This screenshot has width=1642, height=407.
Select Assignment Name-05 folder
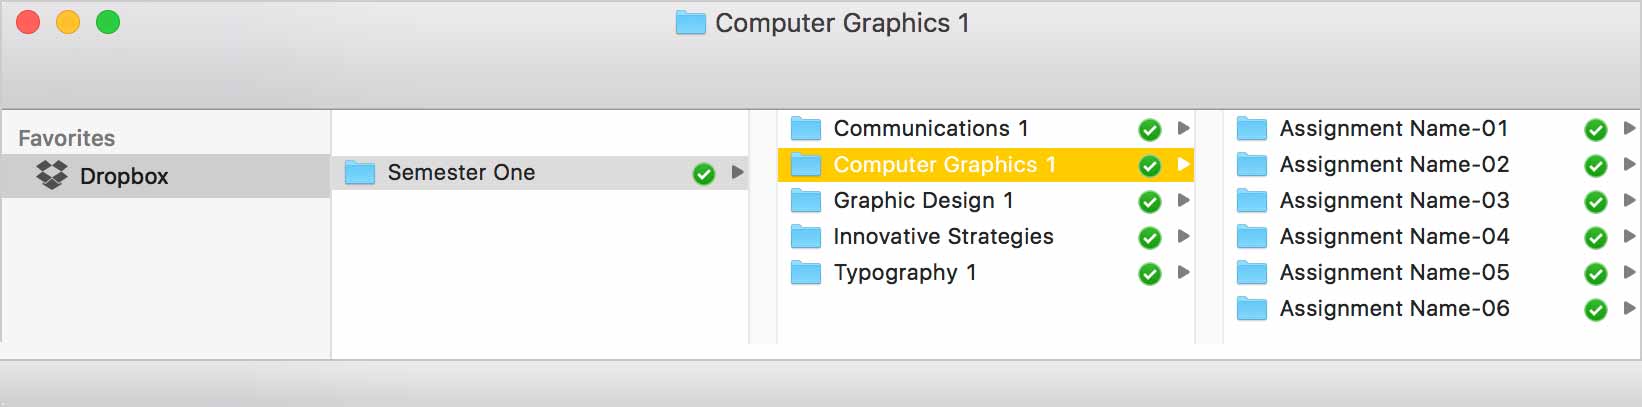[1432, 273]
